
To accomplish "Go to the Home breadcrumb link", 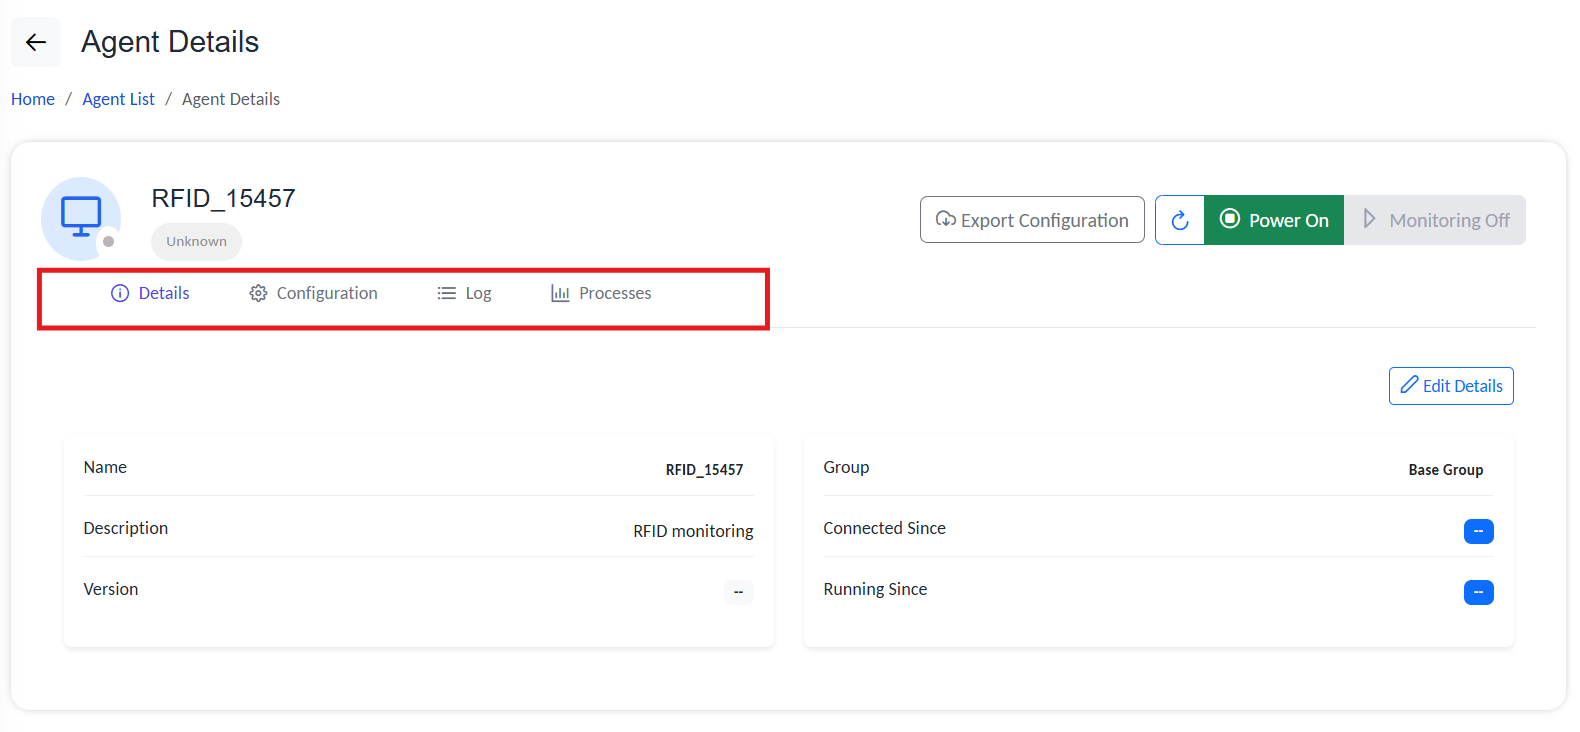I will pyautogui.click(x=33, y=99).
